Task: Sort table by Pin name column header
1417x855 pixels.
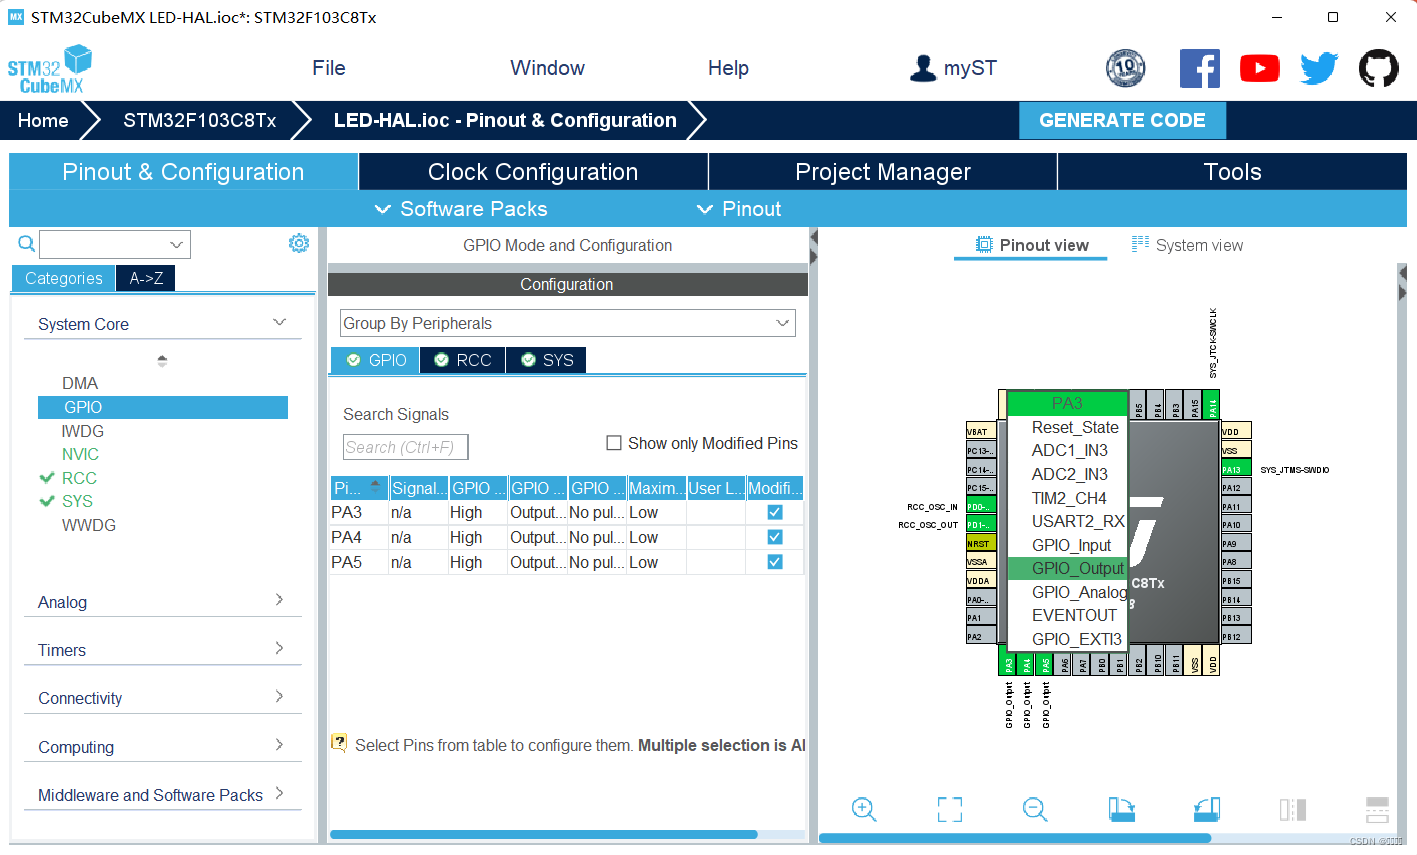Action: pyautogui.click(x=359, y=488)
